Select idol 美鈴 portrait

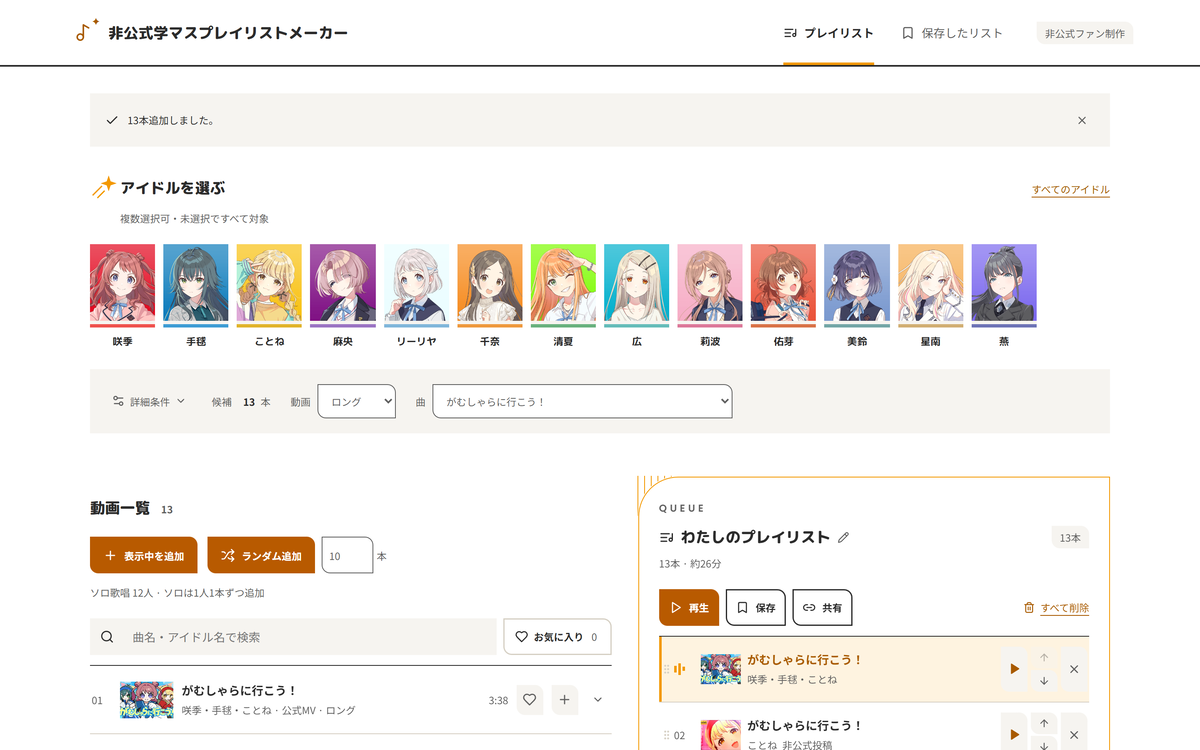pyautogui.click(x=857, y=286)
